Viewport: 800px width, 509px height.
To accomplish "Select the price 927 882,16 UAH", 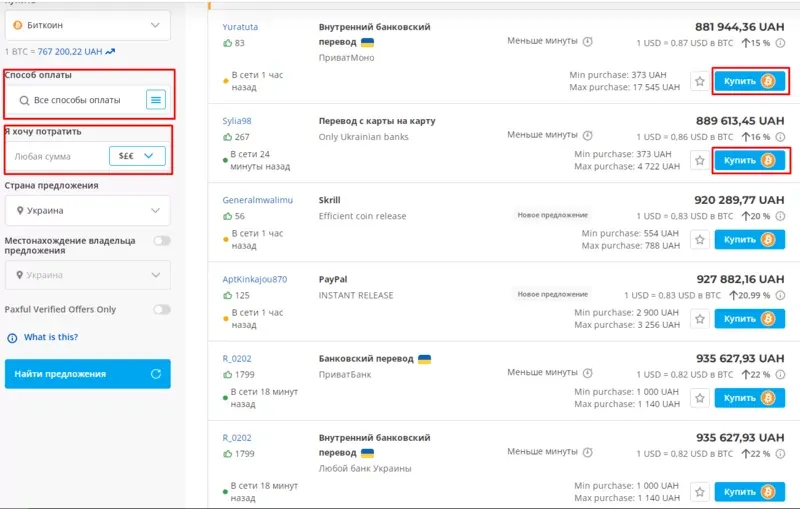I will click(740, 279).
